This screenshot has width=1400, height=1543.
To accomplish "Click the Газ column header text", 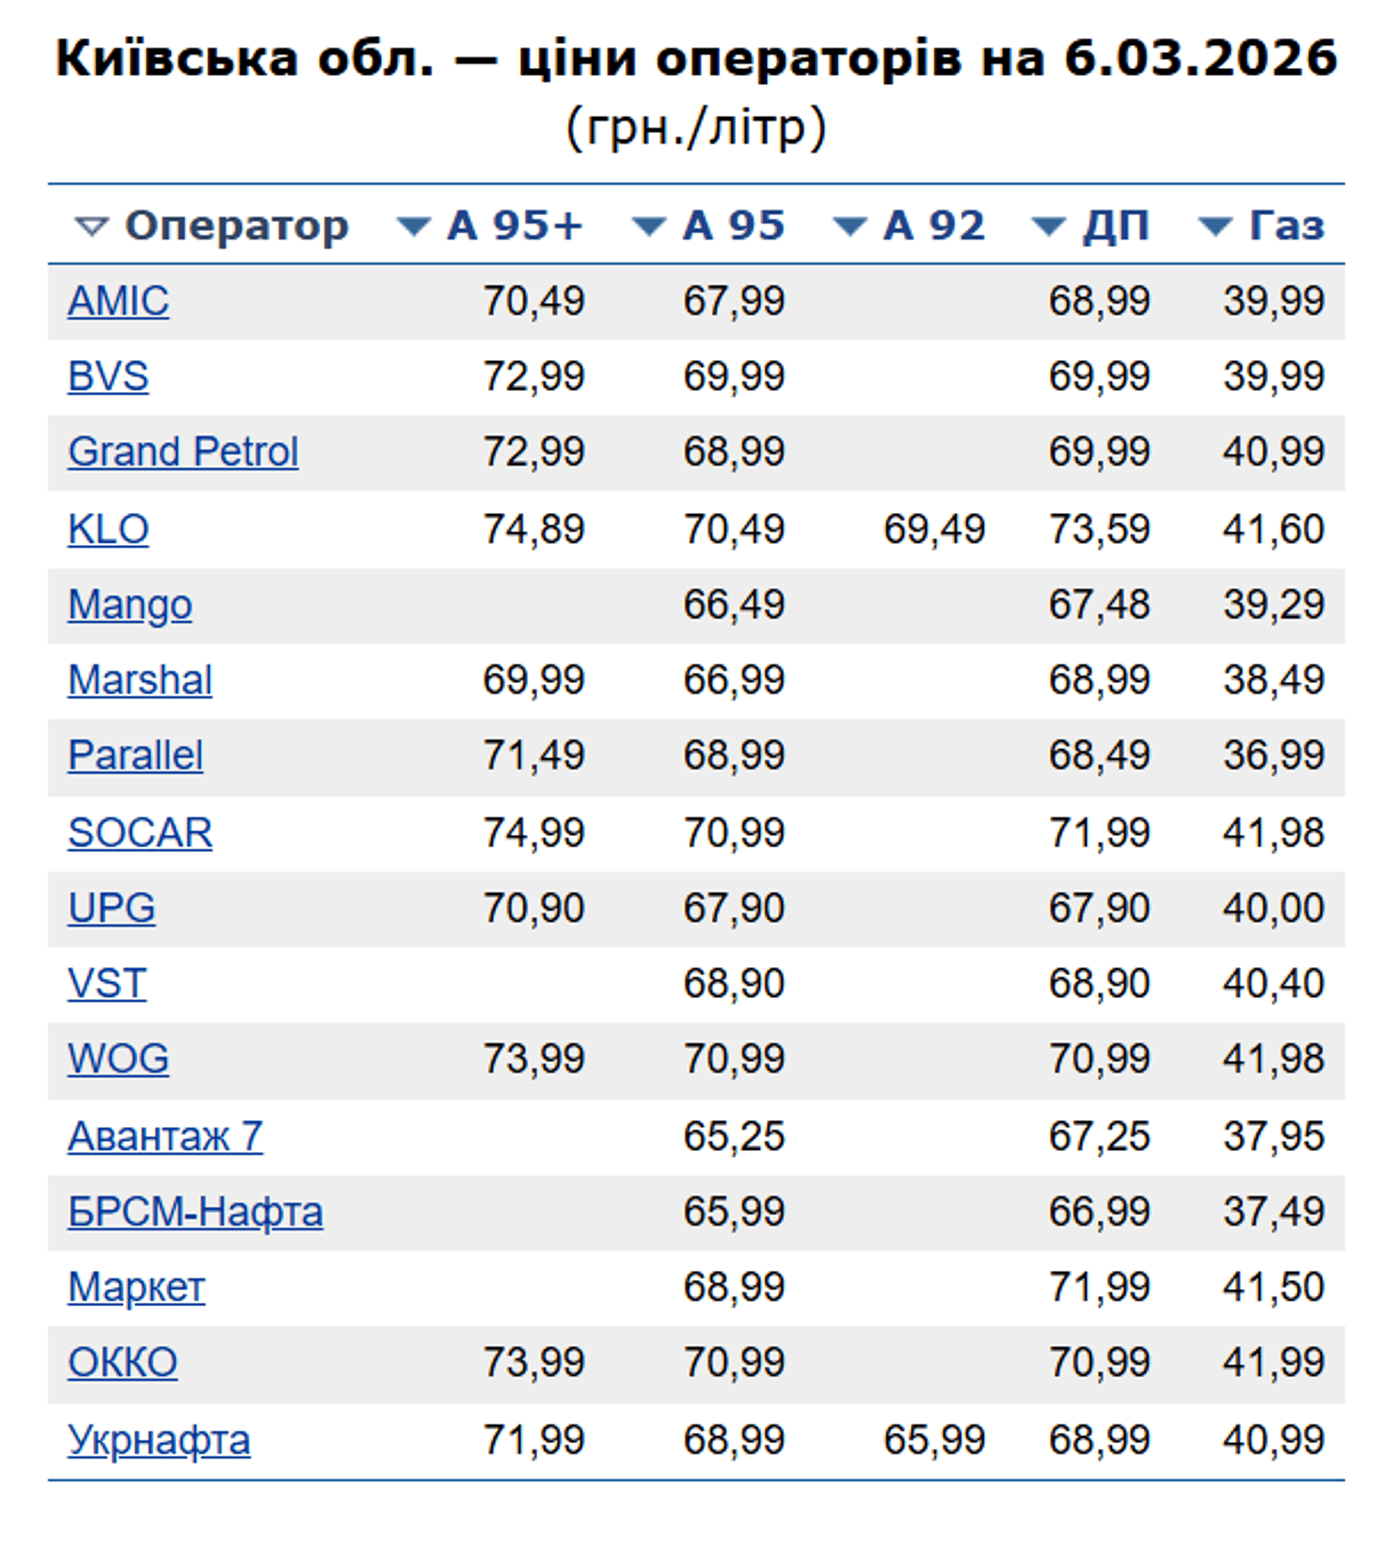I will [1286, 226].
